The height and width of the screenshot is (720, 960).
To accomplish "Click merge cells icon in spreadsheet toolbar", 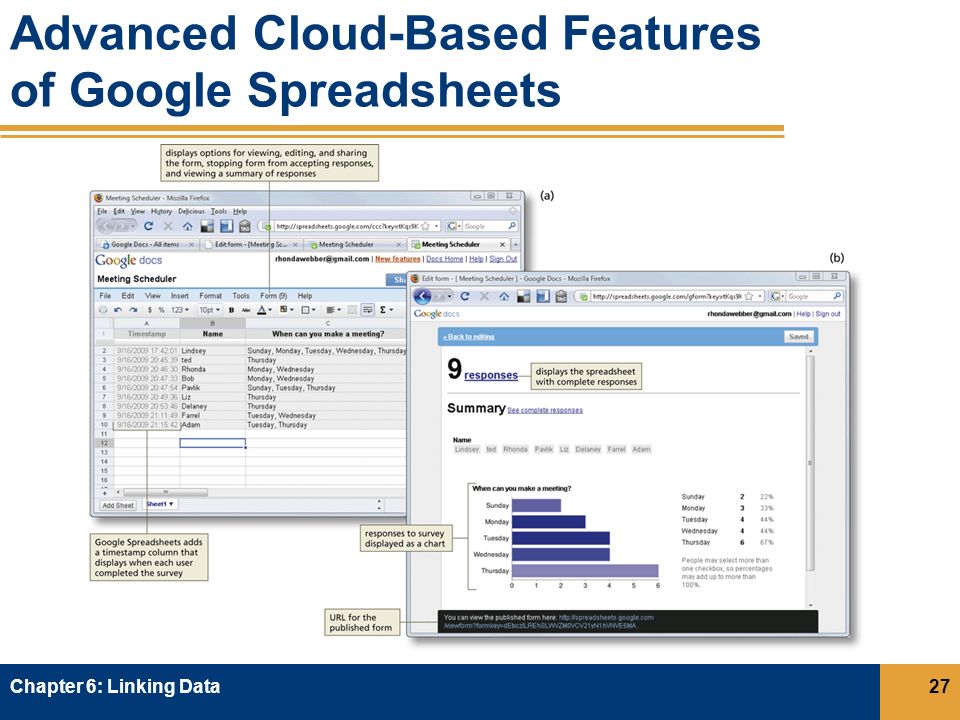I will 352,310.
